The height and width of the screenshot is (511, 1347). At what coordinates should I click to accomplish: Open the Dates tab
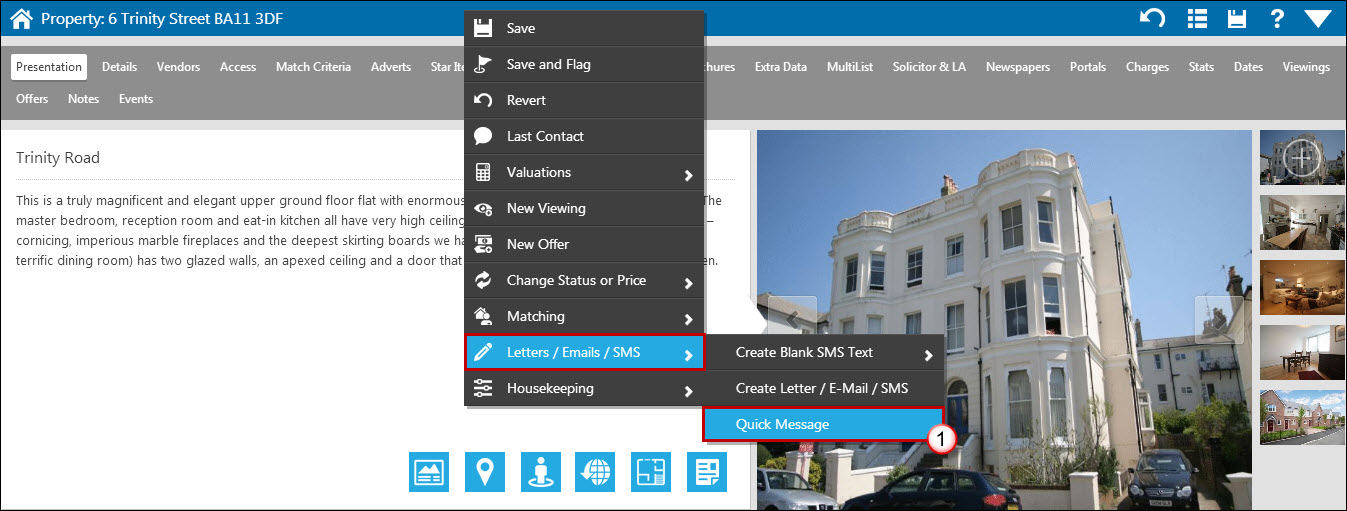click(x=1248, y=67)
